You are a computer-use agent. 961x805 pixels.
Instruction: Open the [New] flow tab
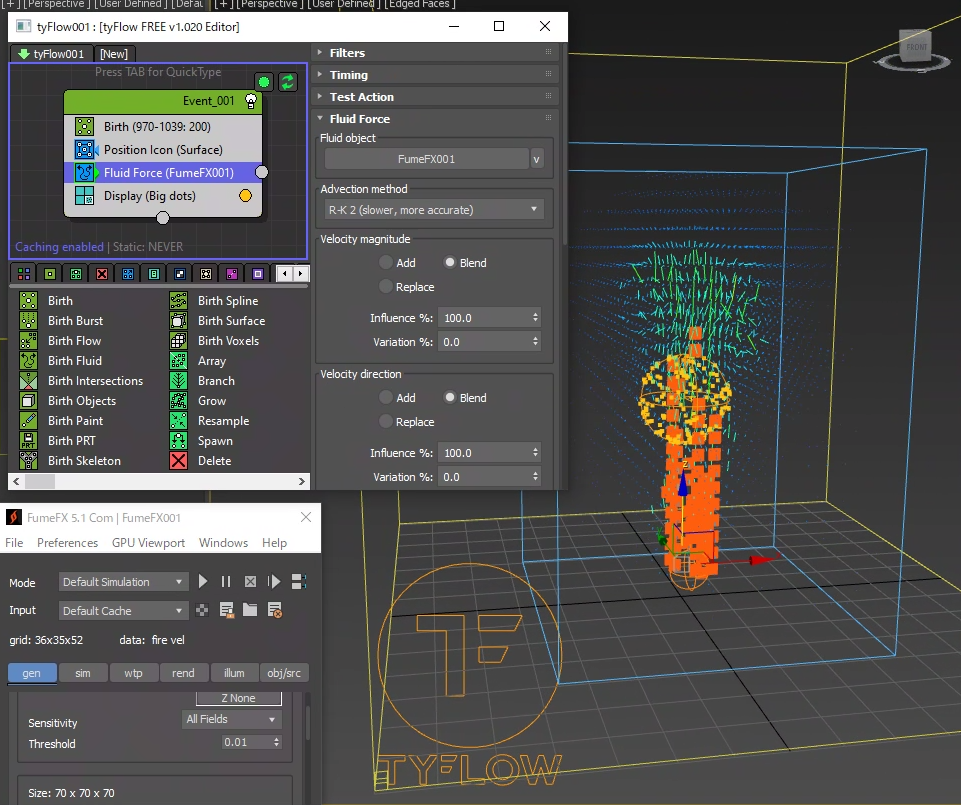point(114,54)
